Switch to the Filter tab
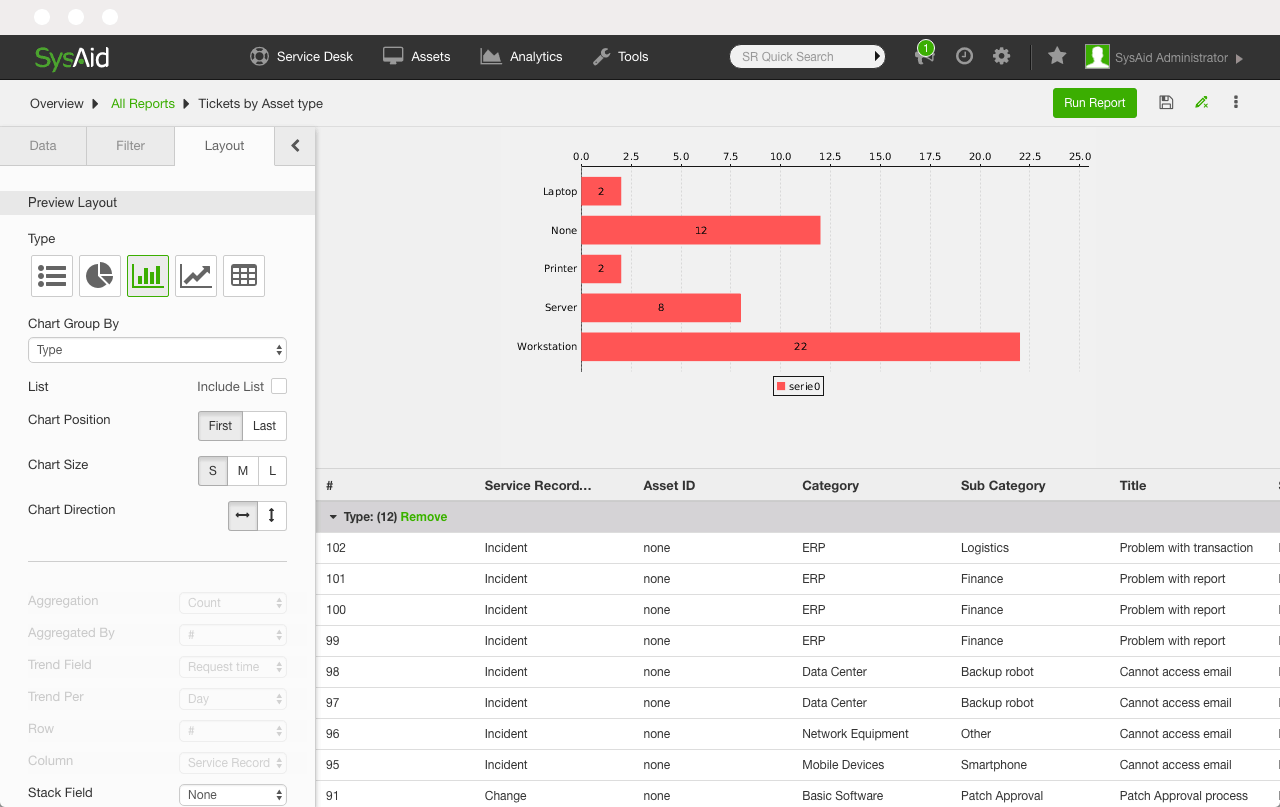1280x807 pixels. 131,146
